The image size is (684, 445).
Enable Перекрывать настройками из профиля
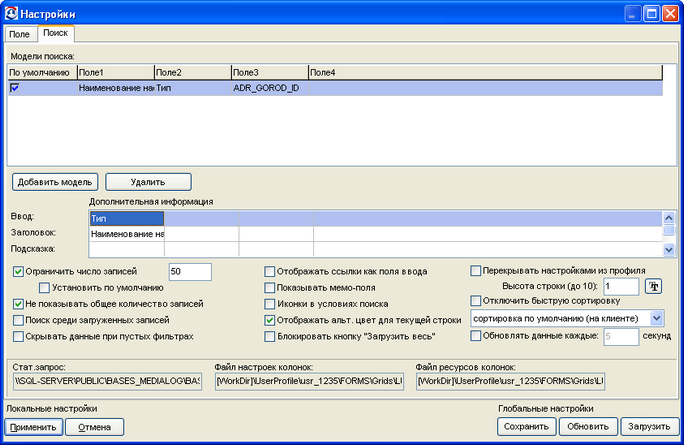(x=475, y=271)
